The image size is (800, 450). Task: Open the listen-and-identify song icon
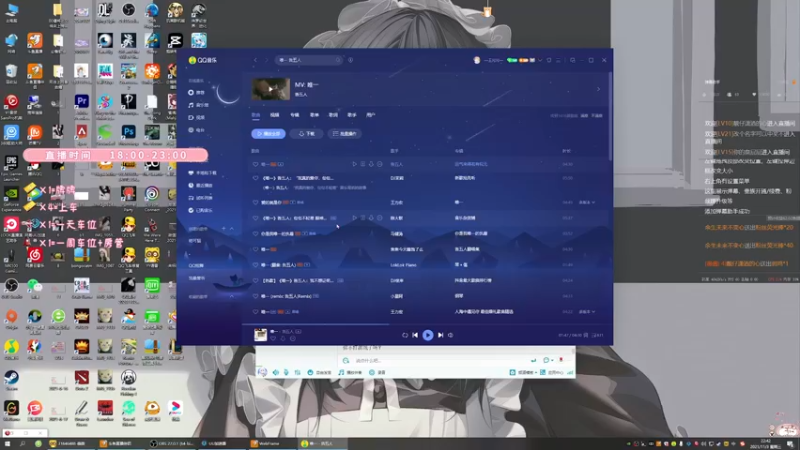tap(351, 60)
